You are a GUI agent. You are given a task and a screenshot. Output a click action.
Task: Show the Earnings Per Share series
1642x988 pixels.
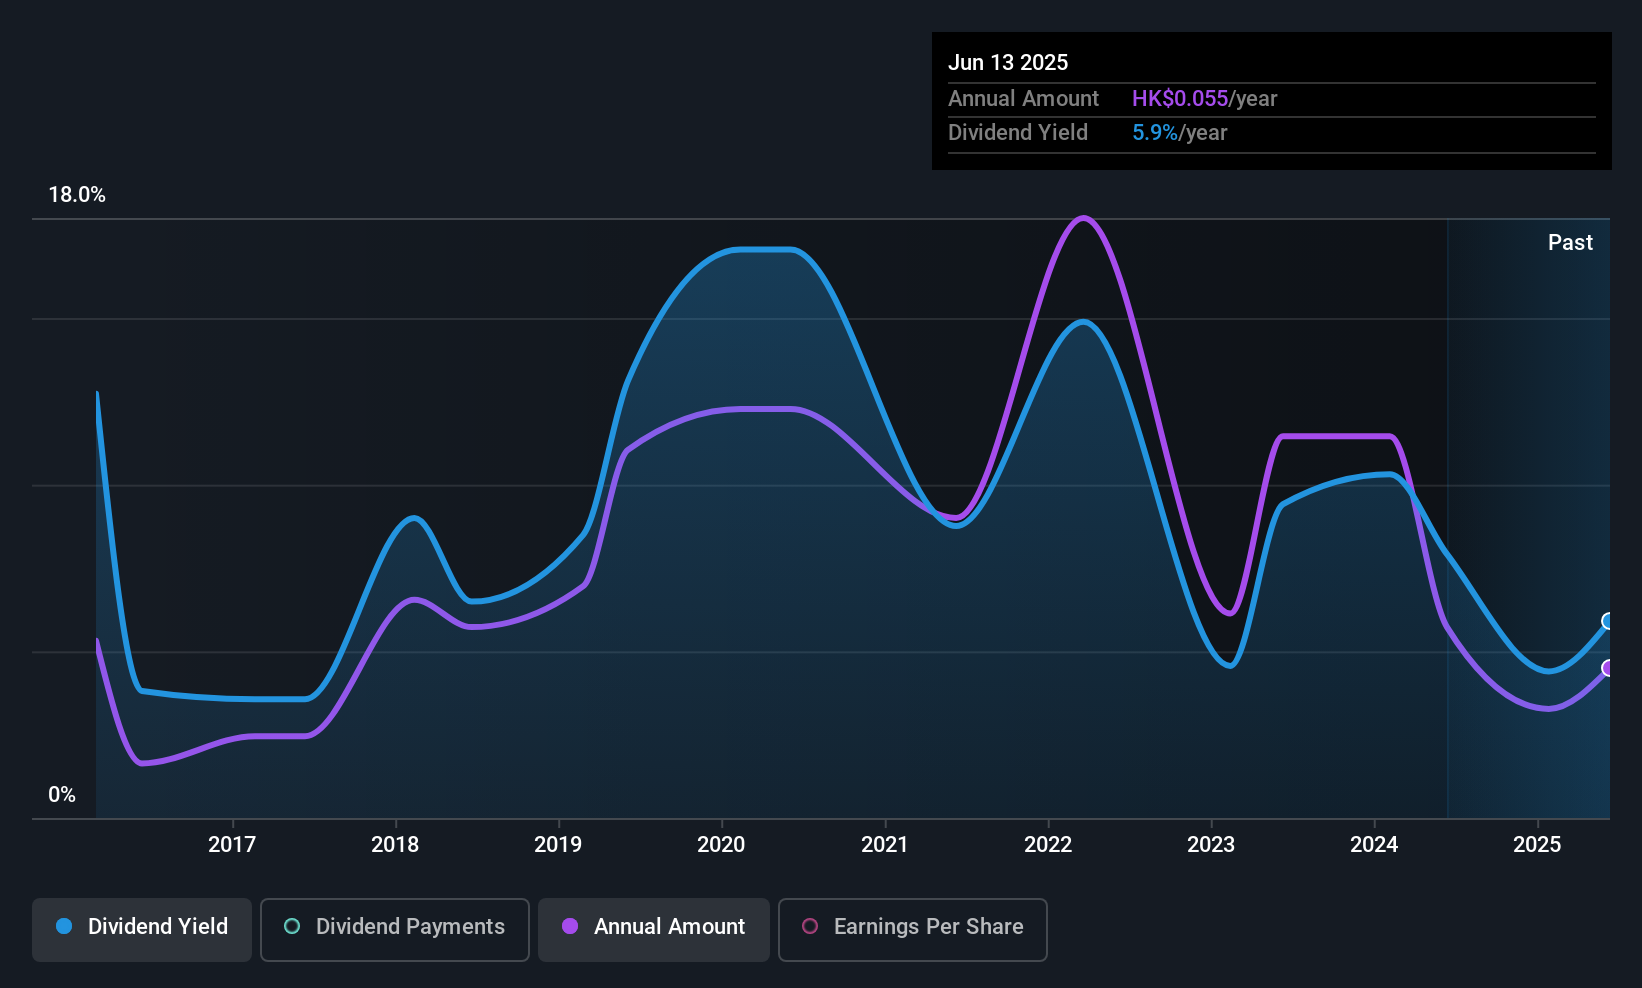click(x=913, y=929)
